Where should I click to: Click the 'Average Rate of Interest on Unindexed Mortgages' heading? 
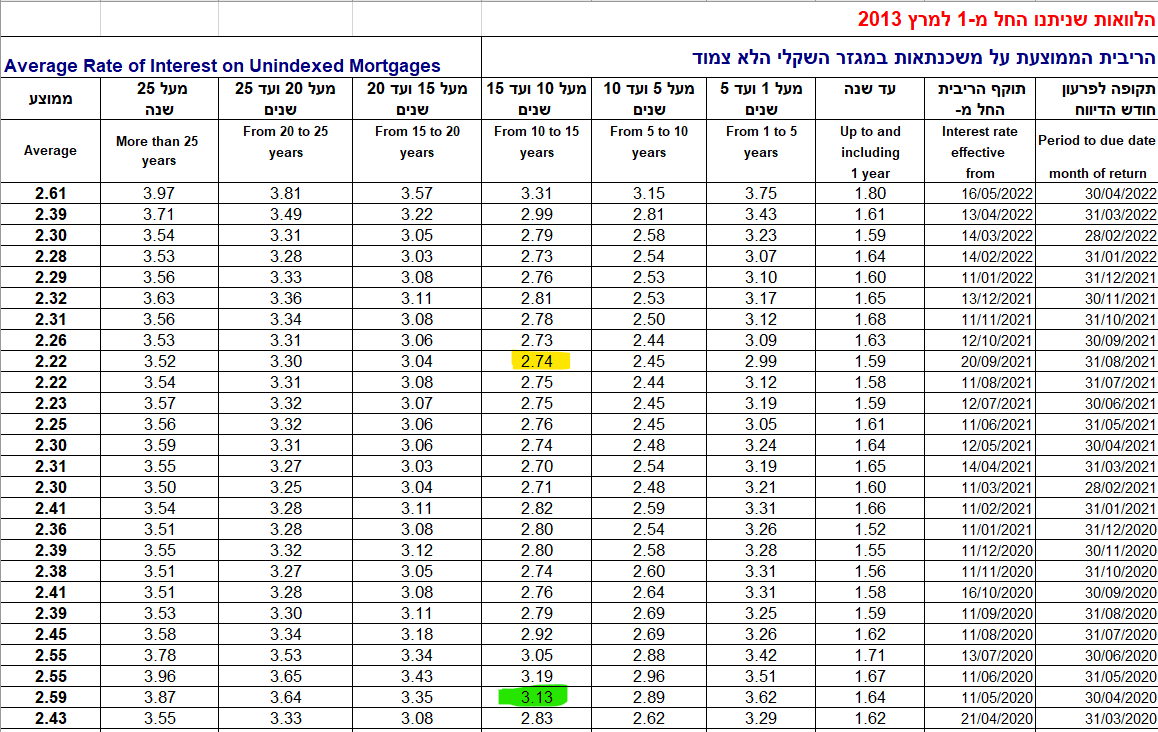point(222,66)
